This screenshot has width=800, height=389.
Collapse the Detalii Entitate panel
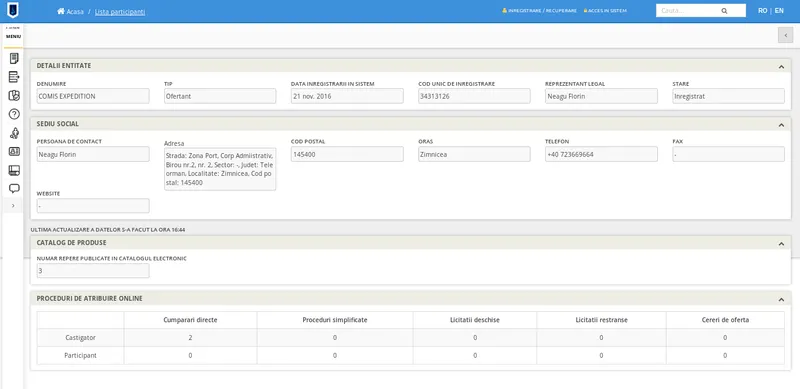[x=781, y=66]
